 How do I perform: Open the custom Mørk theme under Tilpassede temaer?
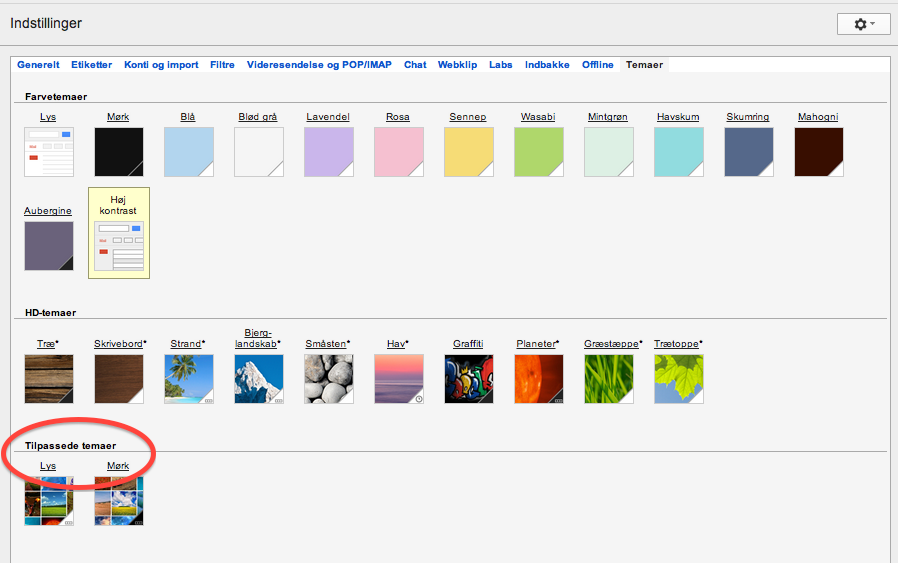118,501
